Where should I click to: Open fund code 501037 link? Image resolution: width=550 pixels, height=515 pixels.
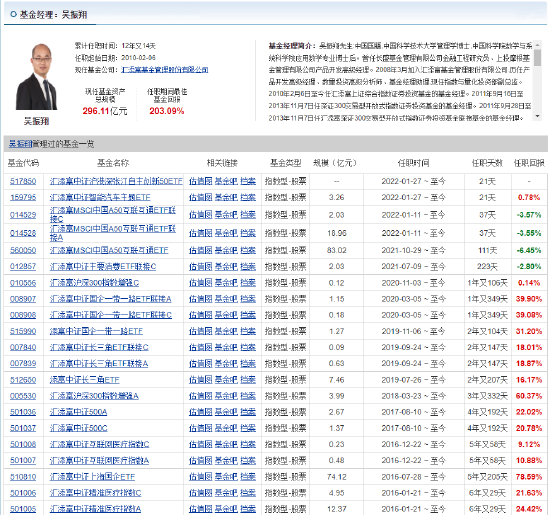[23, 428]
